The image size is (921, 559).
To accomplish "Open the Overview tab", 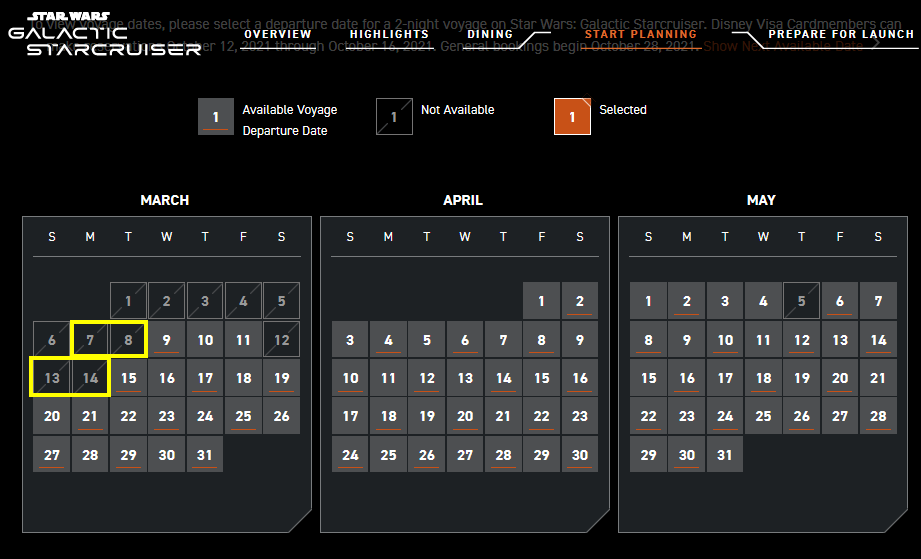I will [278, 34].
